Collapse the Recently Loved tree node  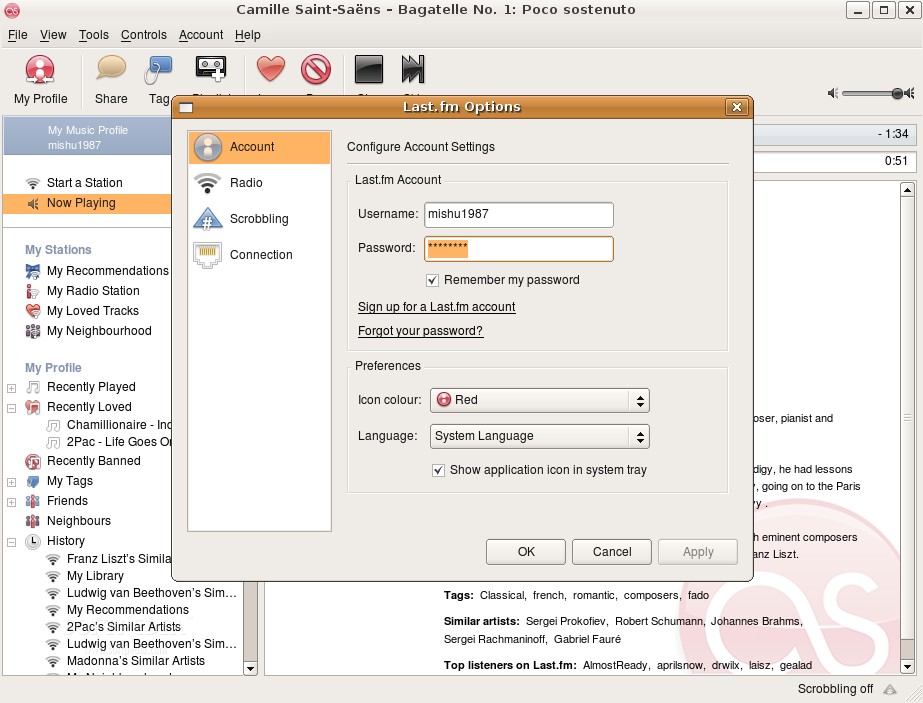click(x=11, y=407)
